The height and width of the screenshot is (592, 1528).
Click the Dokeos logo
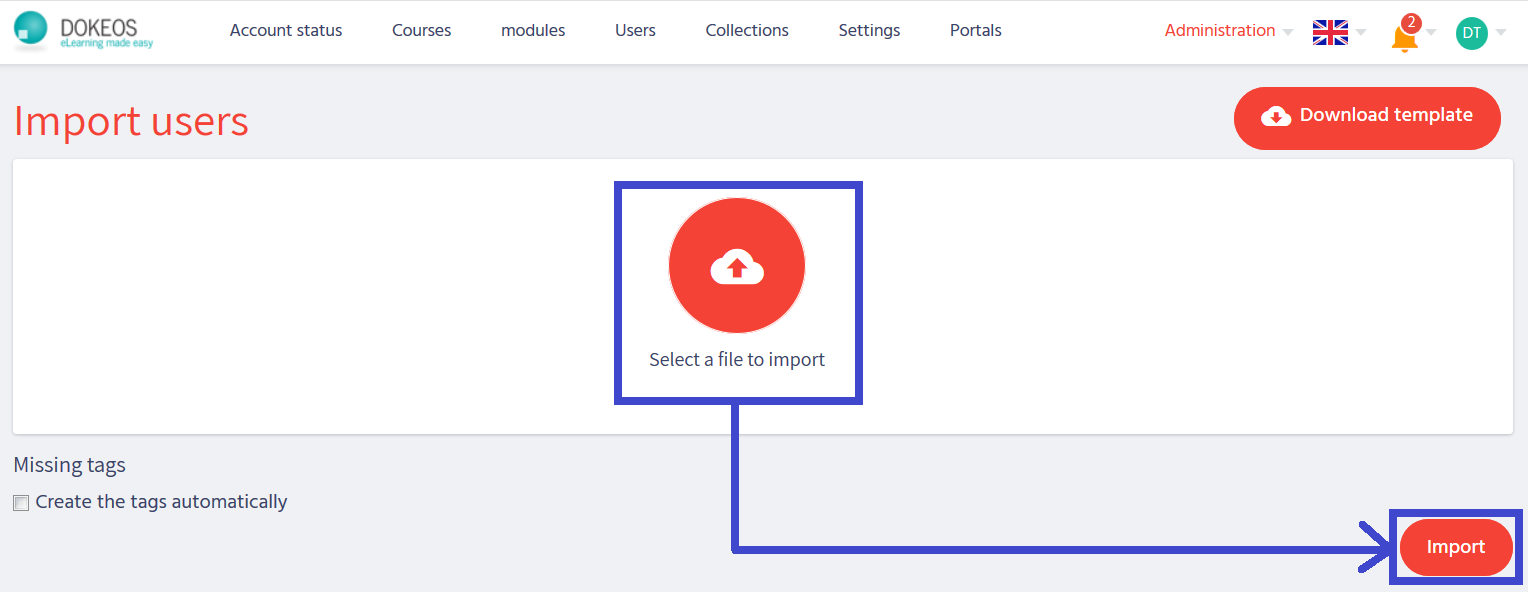[x=83, y=31]
